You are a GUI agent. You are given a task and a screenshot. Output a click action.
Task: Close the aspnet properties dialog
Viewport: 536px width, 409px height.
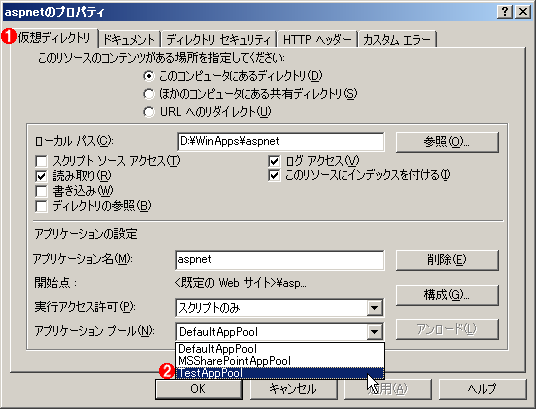click(523, 12)
